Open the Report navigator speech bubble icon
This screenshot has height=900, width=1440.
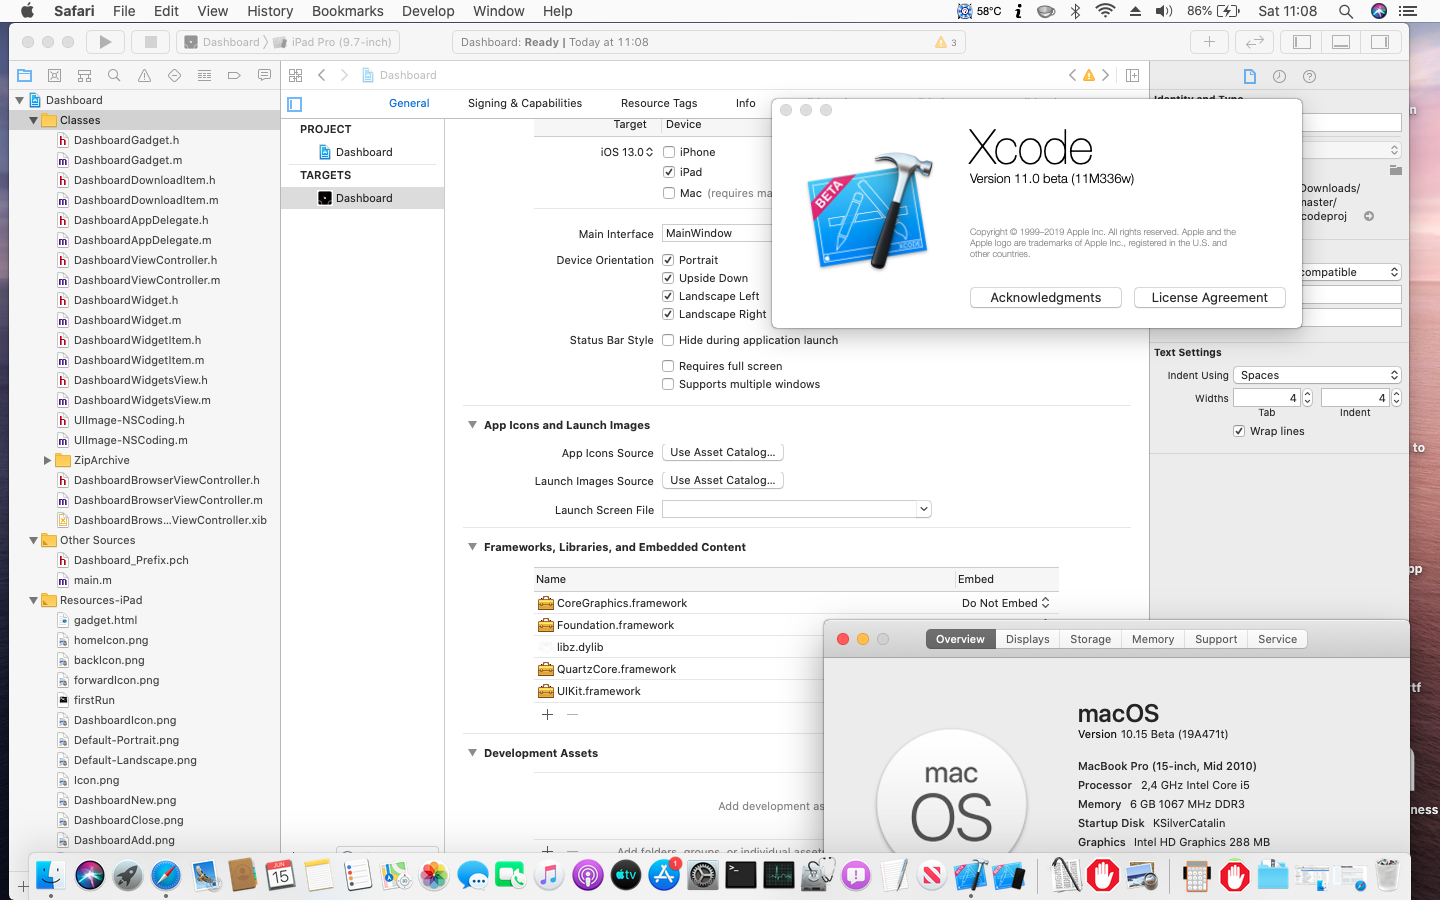tap(264, 75)
